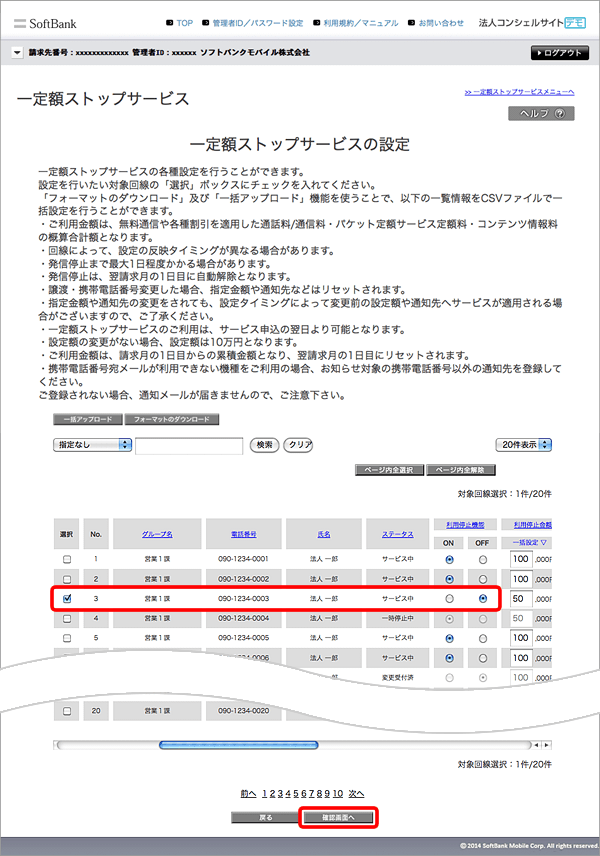The width and height of the screenshot is (600, 856).
Task: Go to next page 次へ
Action: tap(357, 794)
